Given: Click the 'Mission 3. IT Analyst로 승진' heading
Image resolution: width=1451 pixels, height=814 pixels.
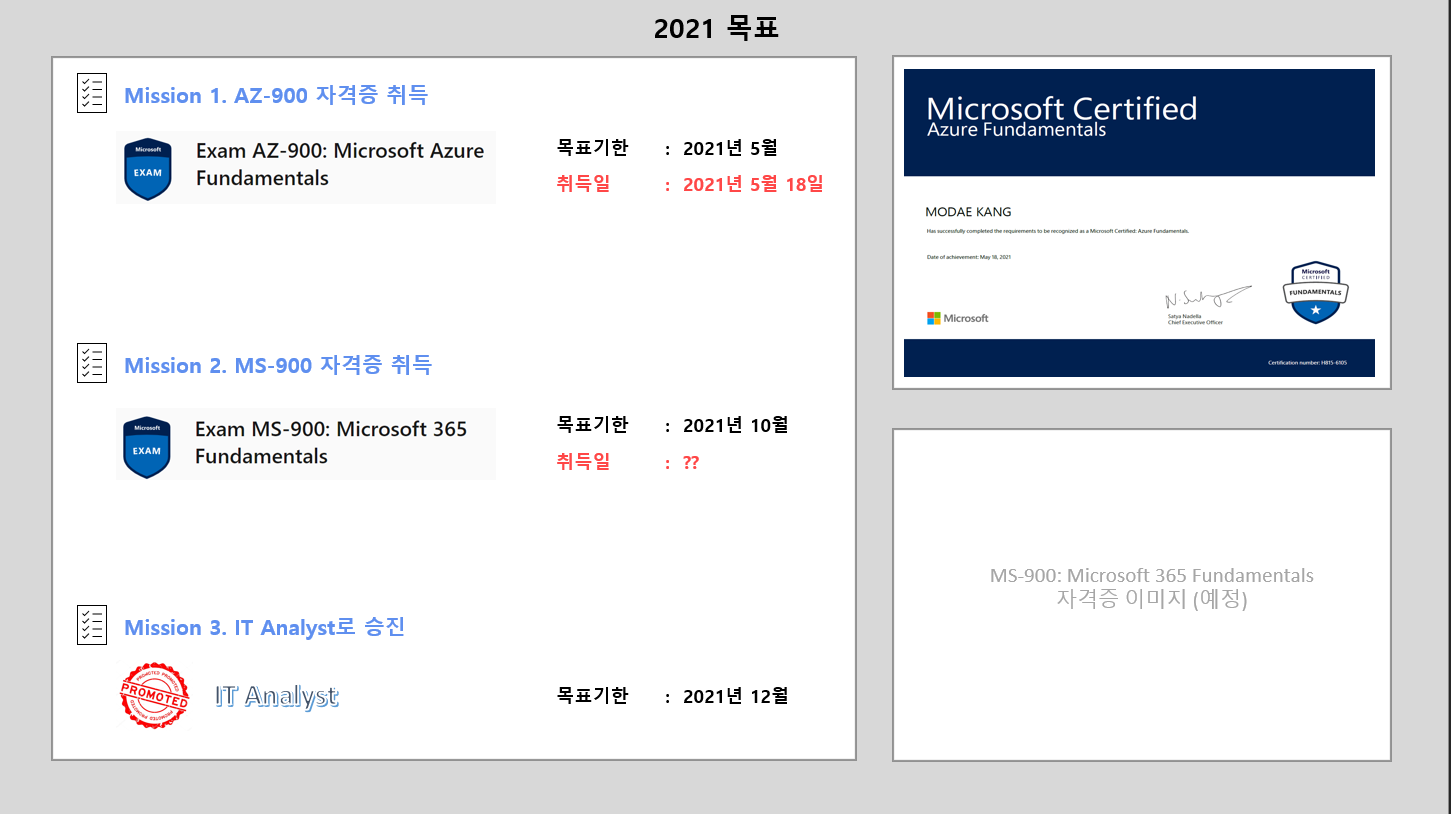Looking at the screenshot, I should [264, 628].
